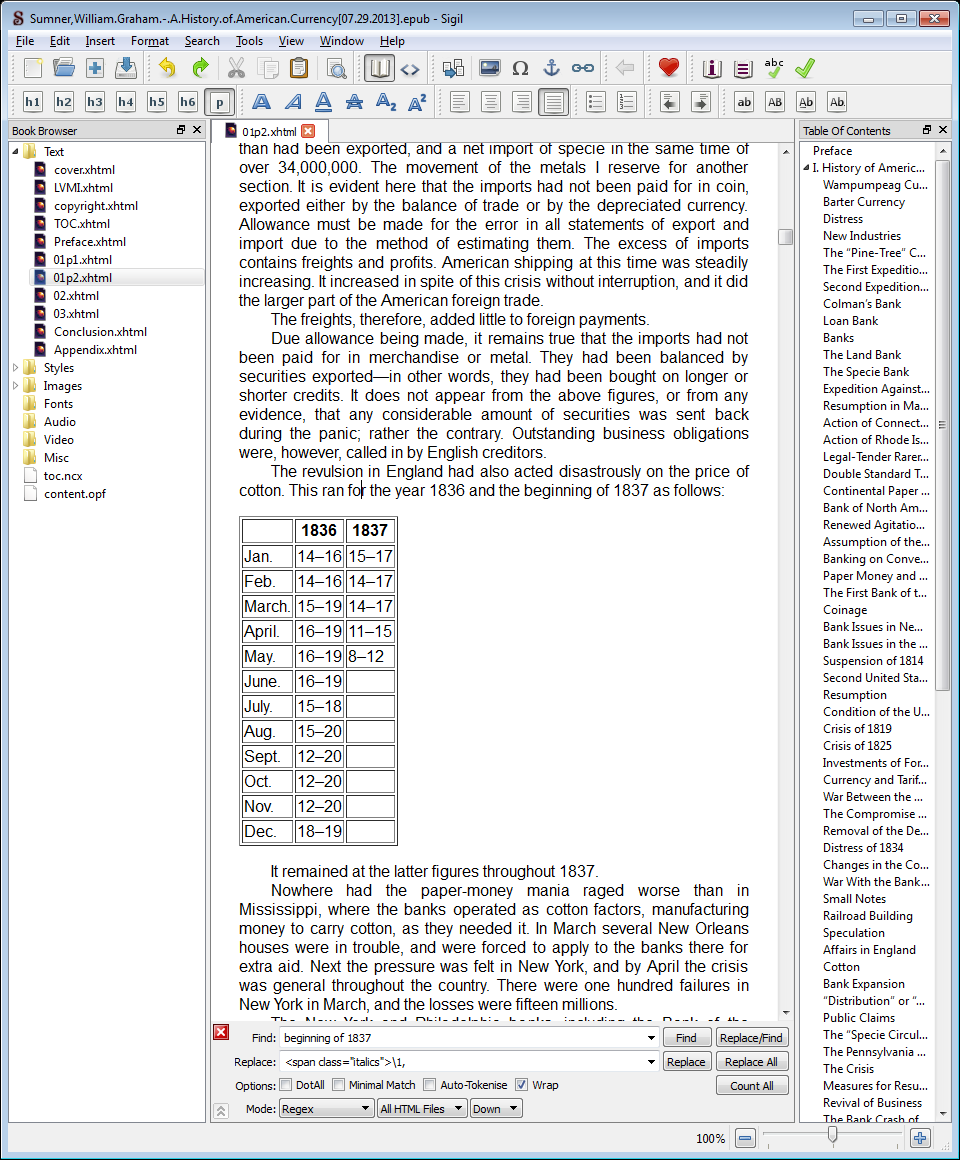The image size is (960, 1160).
Task: Expand the Styles folder
Action: click(x=16, y=368)
